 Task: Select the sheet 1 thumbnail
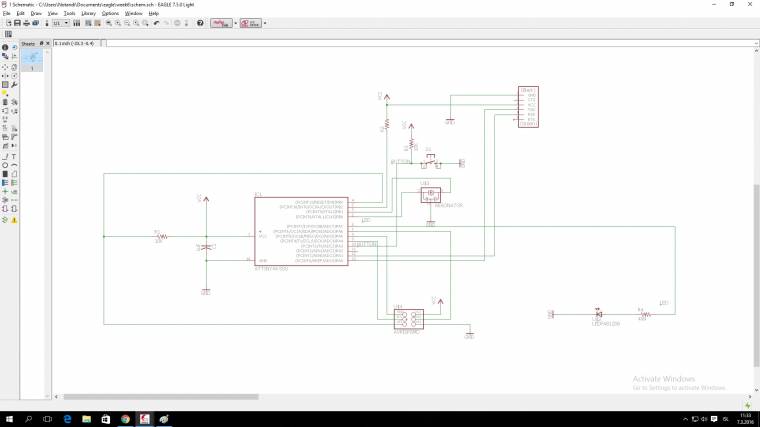pyautogui.click(x=32, y=61)
